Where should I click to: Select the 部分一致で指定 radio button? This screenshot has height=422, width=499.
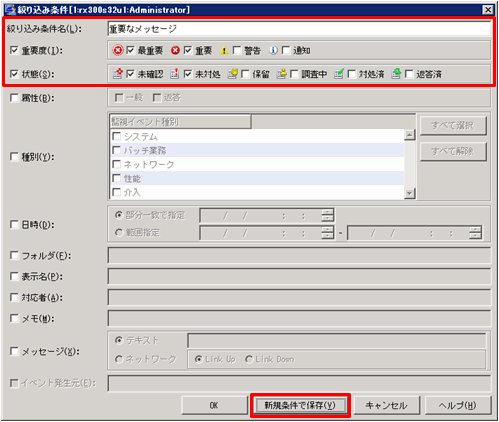coord(118,215)
